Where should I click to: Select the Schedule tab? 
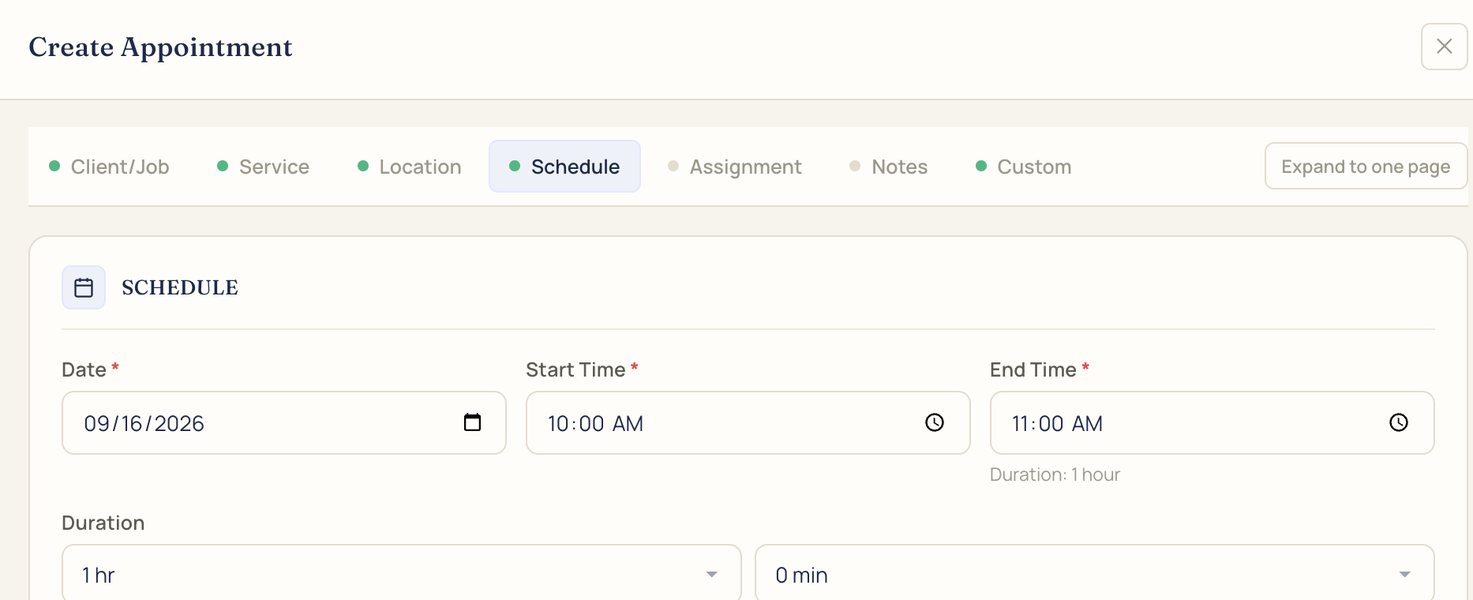click(x=564, y=166)
